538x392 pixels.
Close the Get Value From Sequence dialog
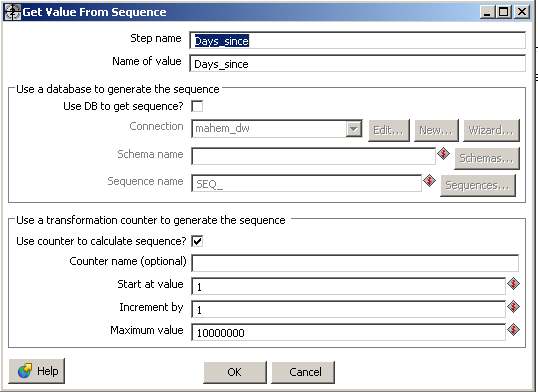pyautogui.click(x=522, y=12)
